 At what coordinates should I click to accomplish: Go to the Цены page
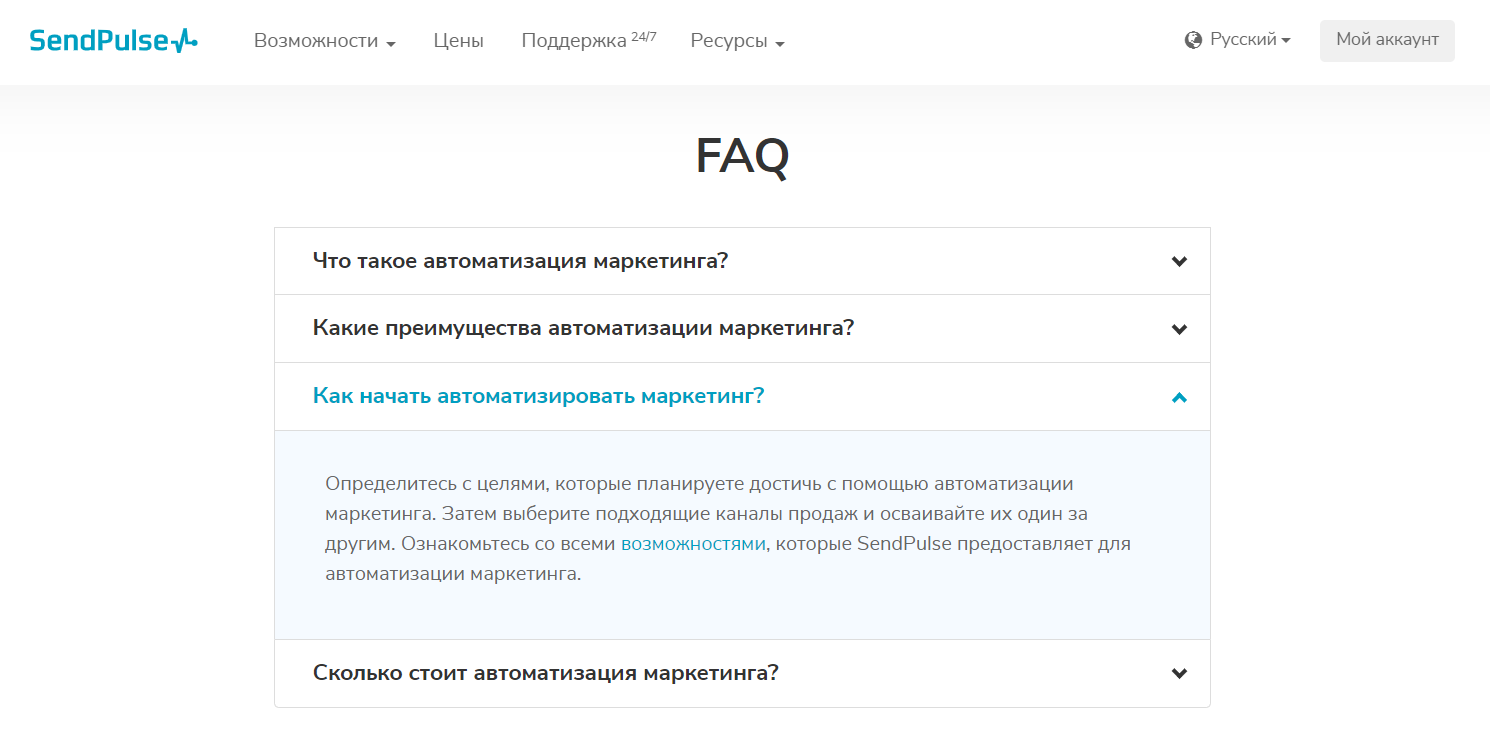click(459, 41)
